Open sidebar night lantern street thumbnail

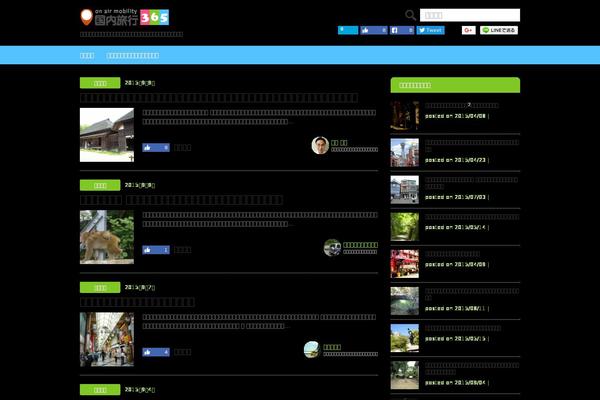tap(404, 116)
